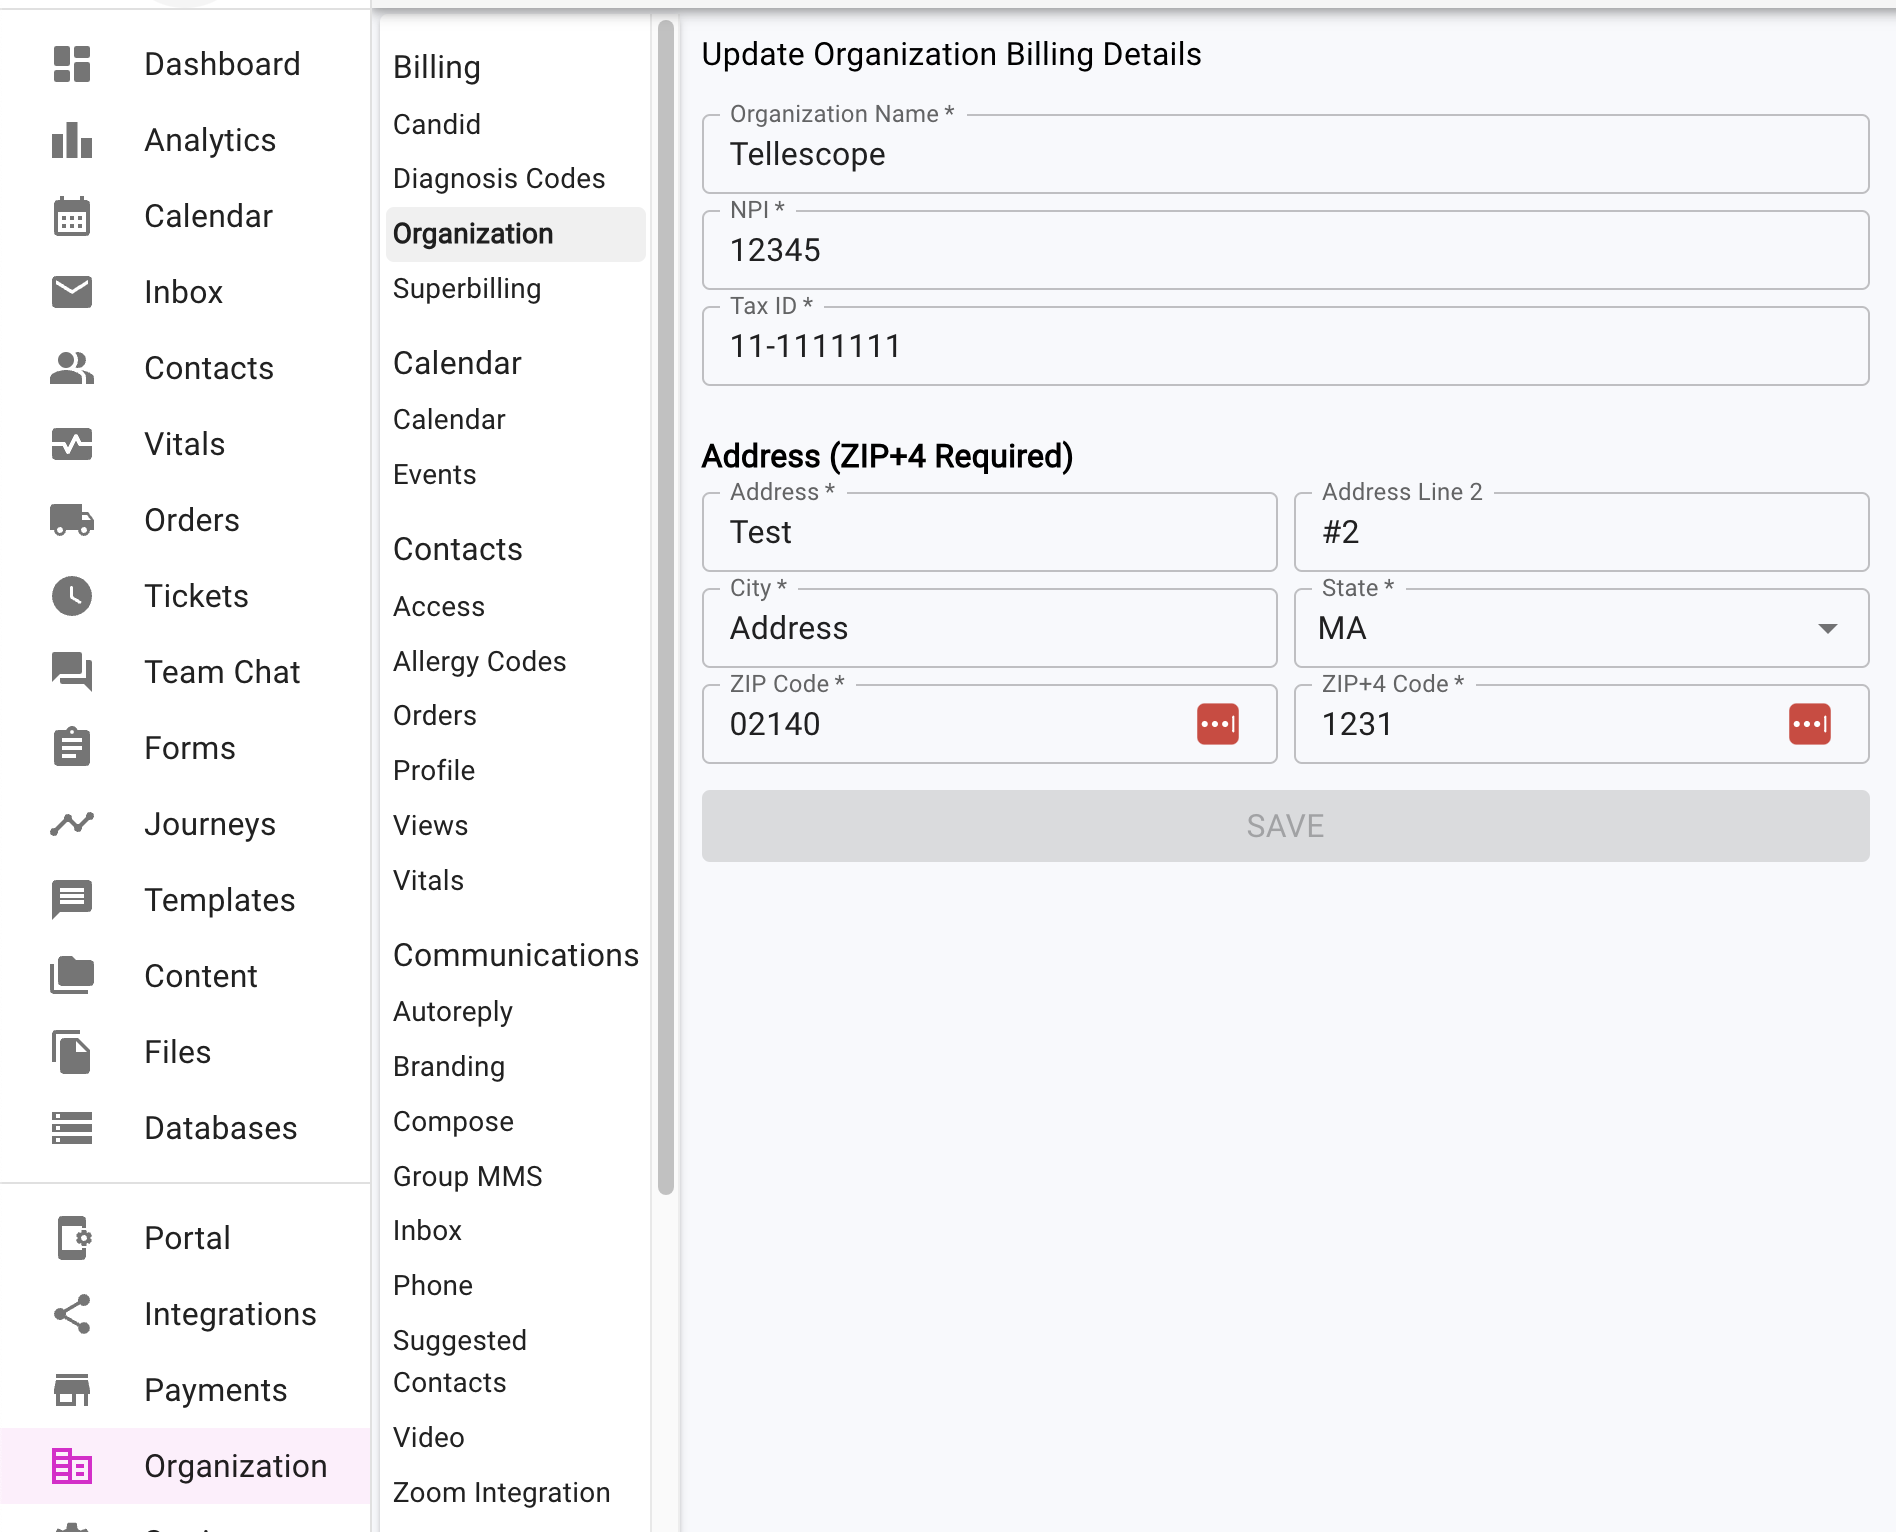The image size is (1896, 1532).
Task: Click the Journeys line graph icon
Action: click(72, 824)
